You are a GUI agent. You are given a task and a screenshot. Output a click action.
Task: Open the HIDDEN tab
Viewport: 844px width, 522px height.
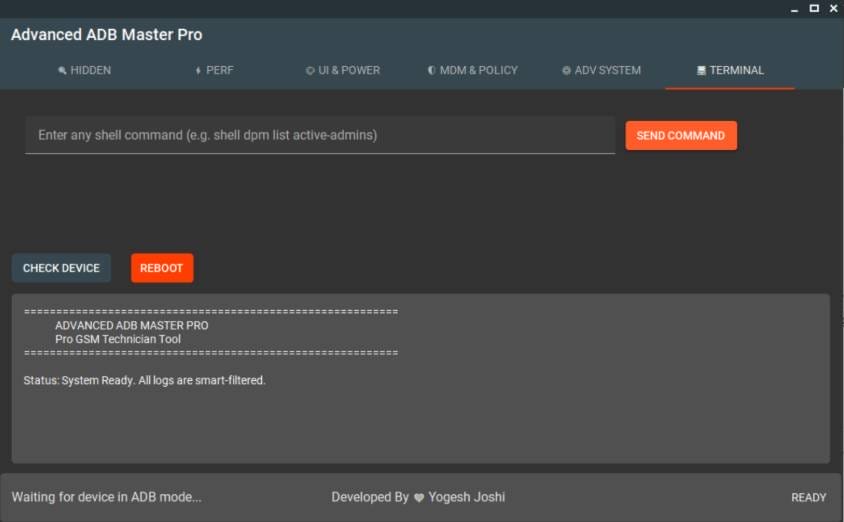[x=85, y=70]
